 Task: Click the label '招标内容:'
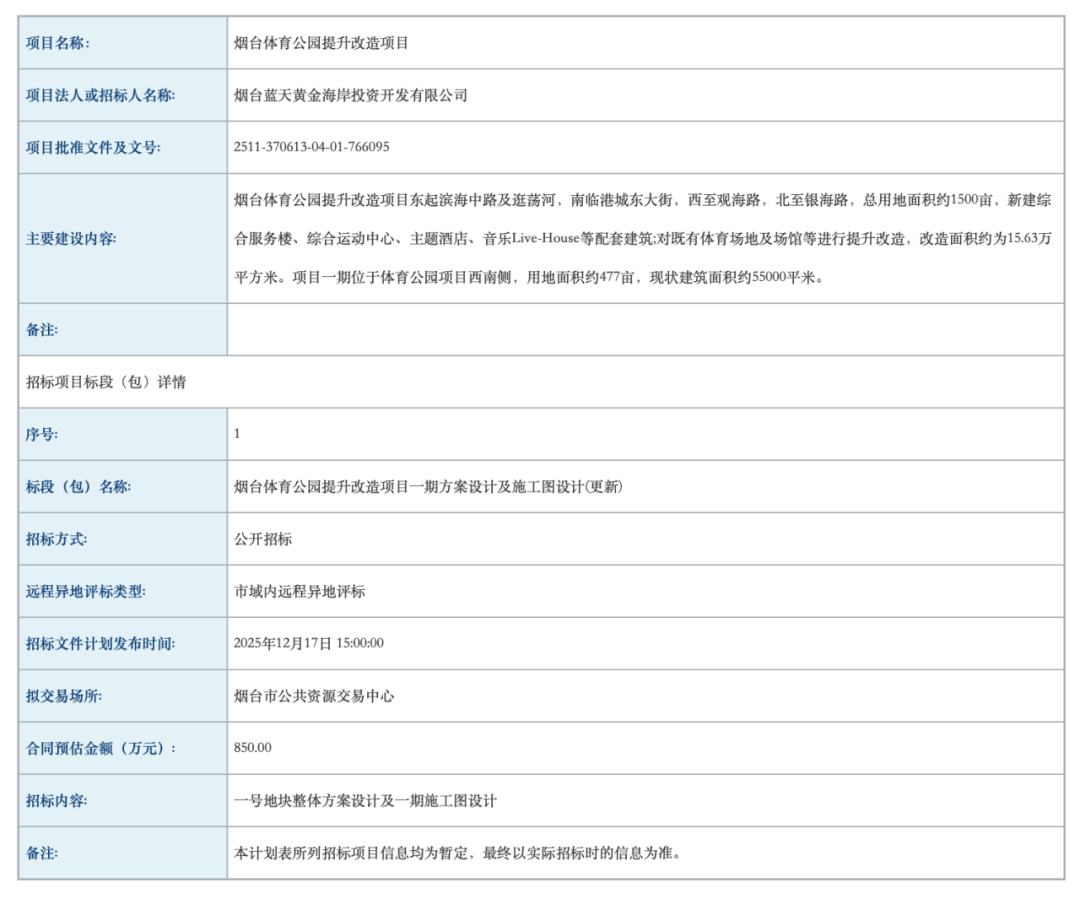tap(56, 800)
